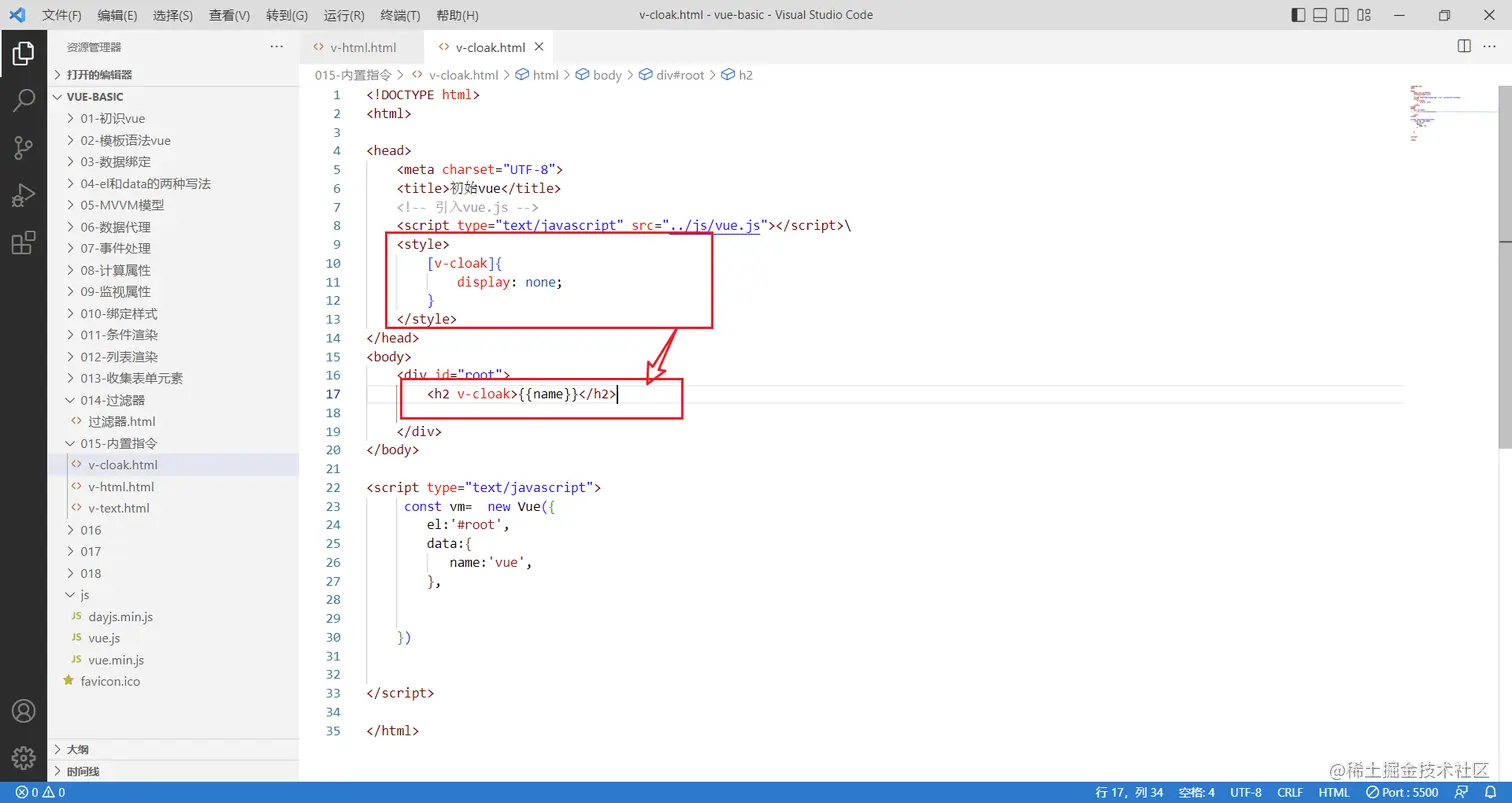This screenshot has width=1512, height=803.
Task: Change file encoding UTF-8
Action: [x=1246, y=792]
